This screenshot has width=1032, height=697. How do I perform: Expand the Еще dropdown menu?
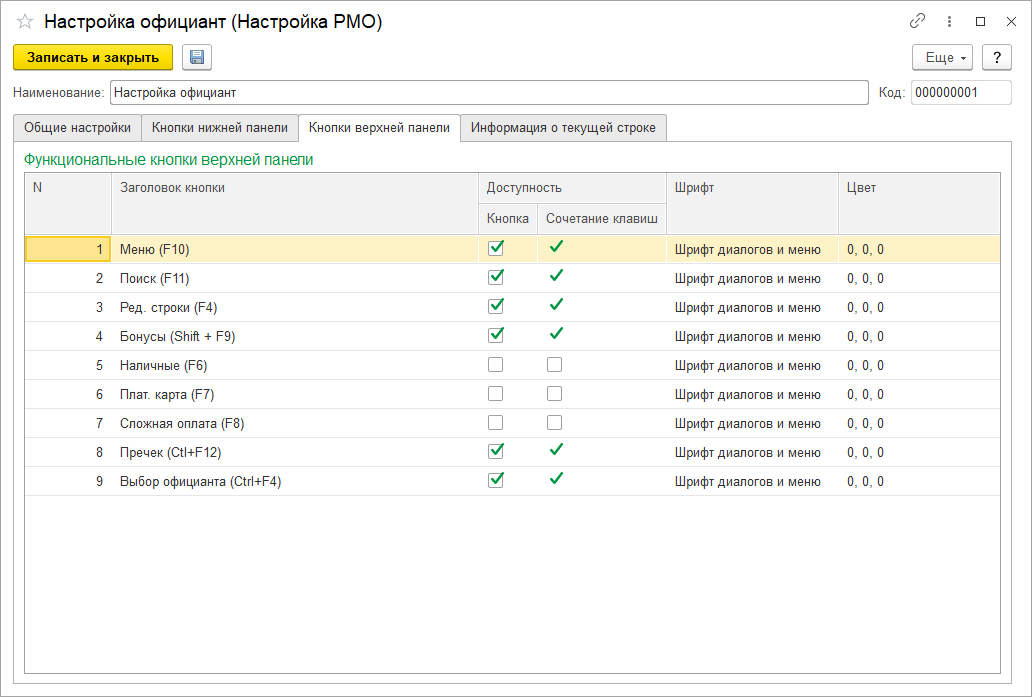[943, 58]
